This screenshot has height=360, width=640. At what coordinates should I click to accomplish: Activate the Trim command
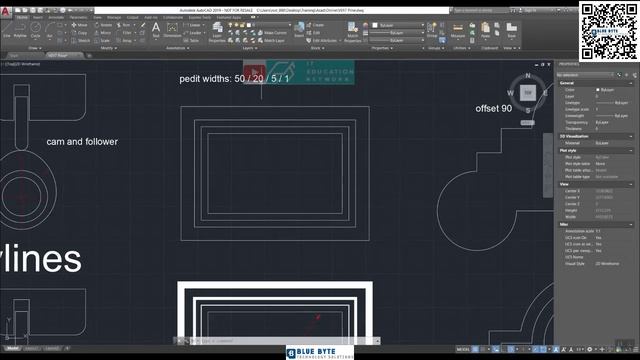click(x=124, y=25)
